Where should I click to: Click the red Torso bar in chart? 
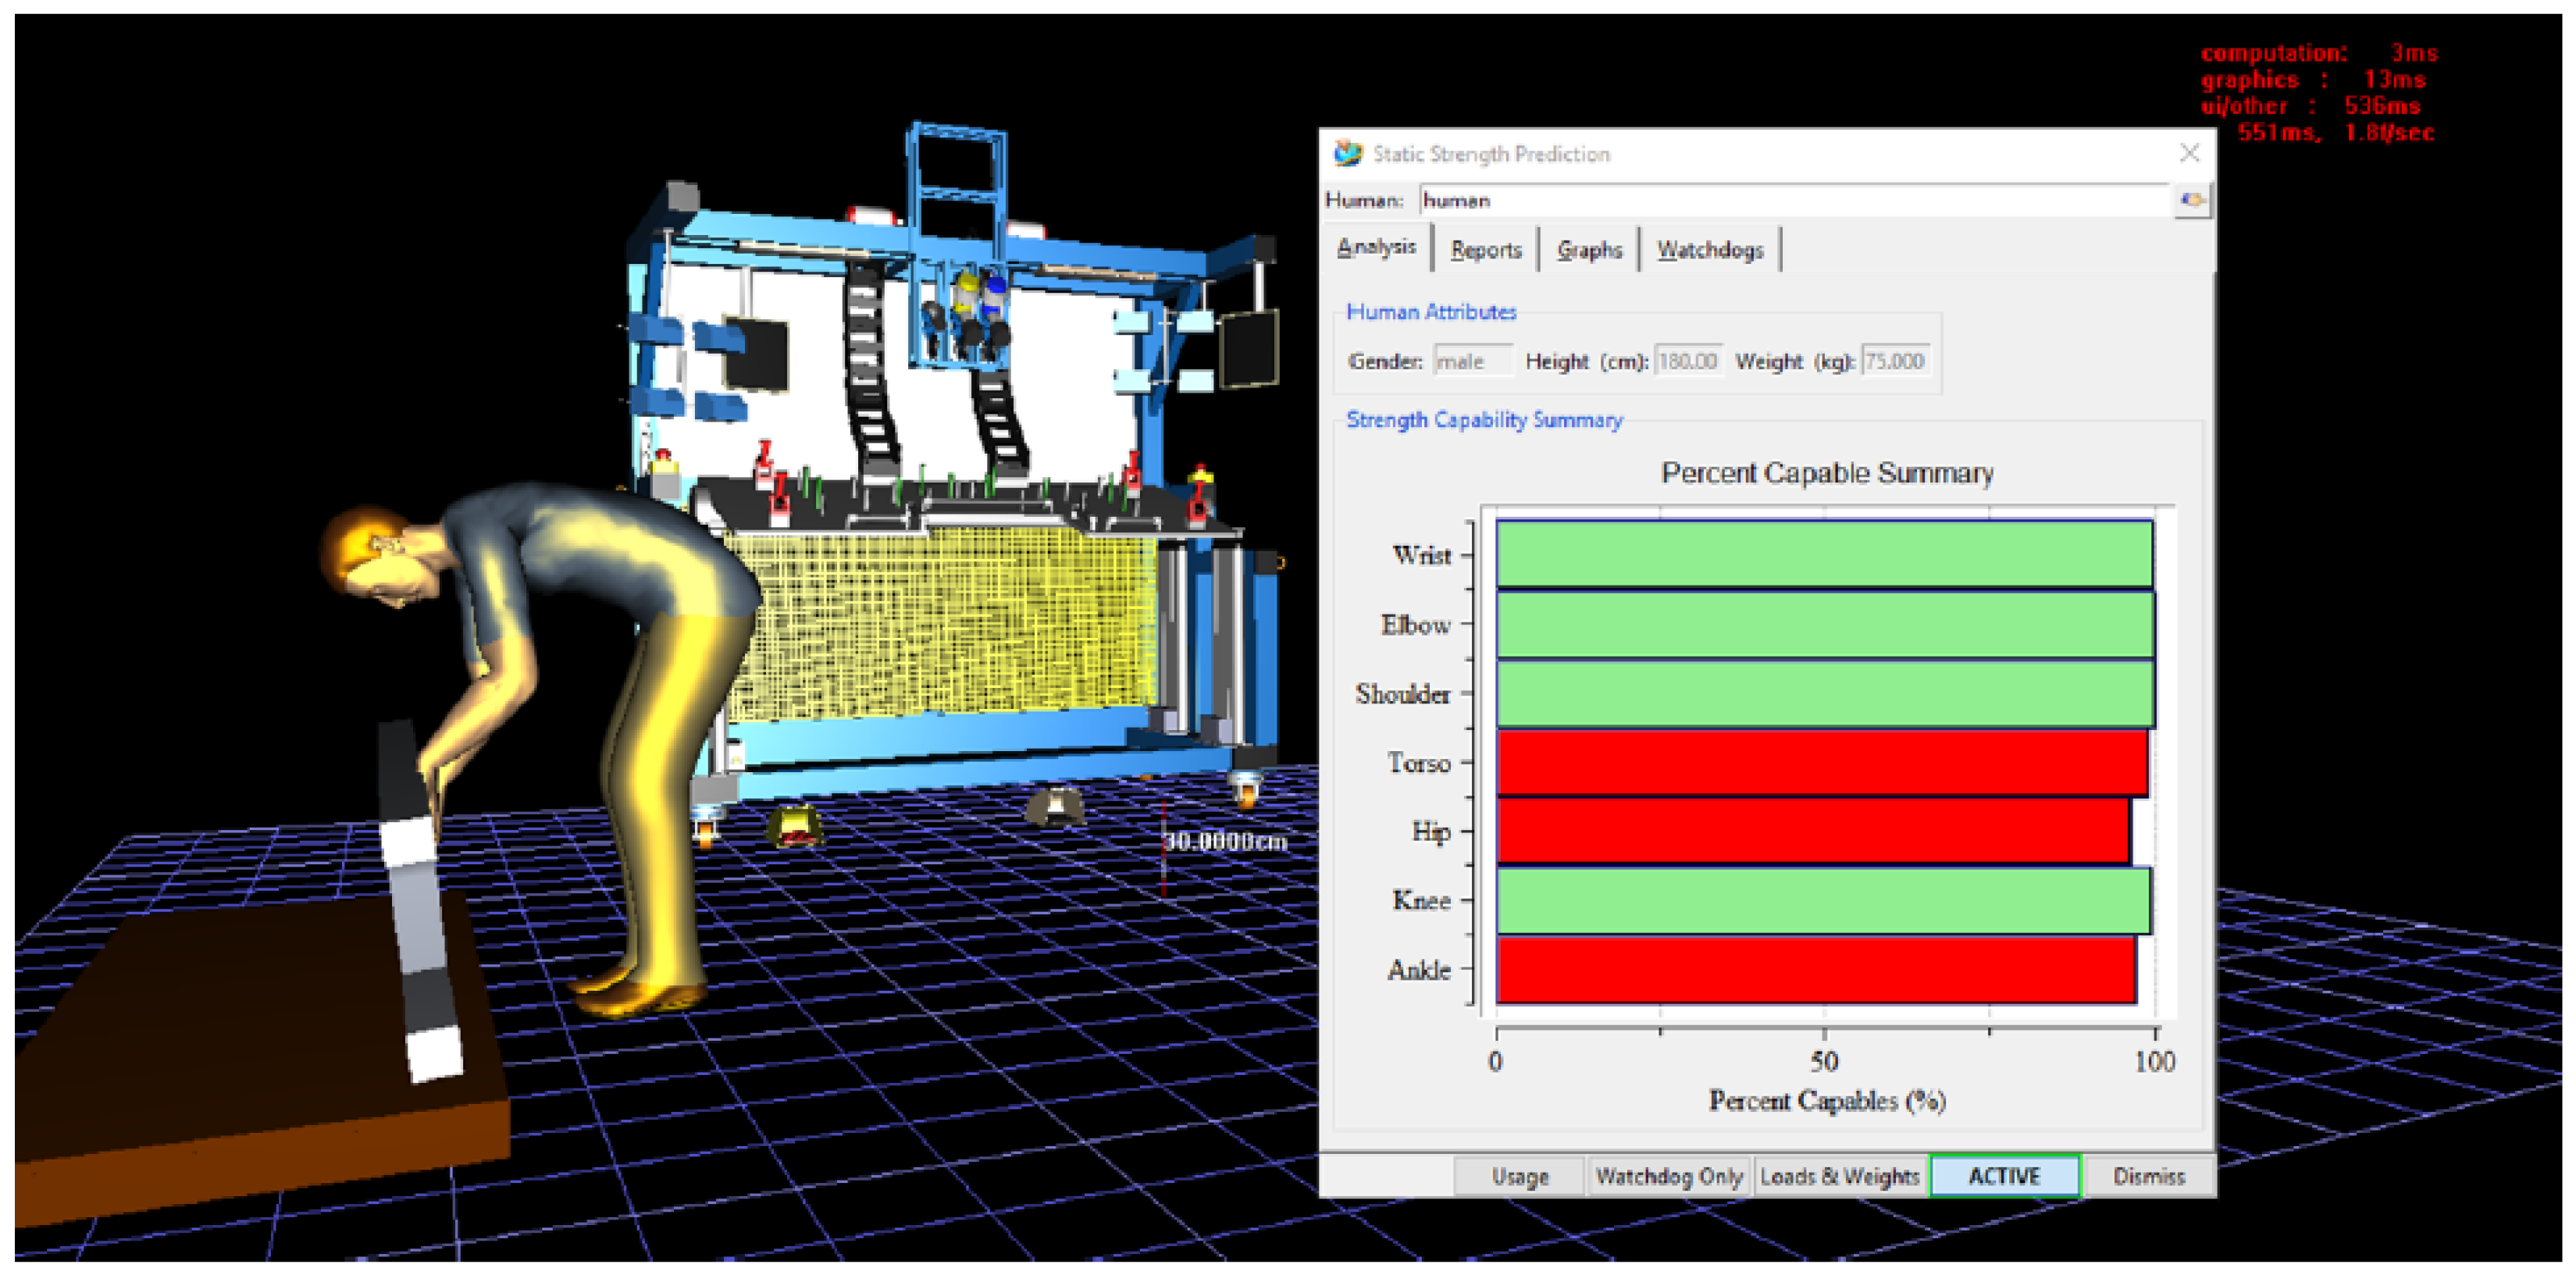tap(1820, 763)
